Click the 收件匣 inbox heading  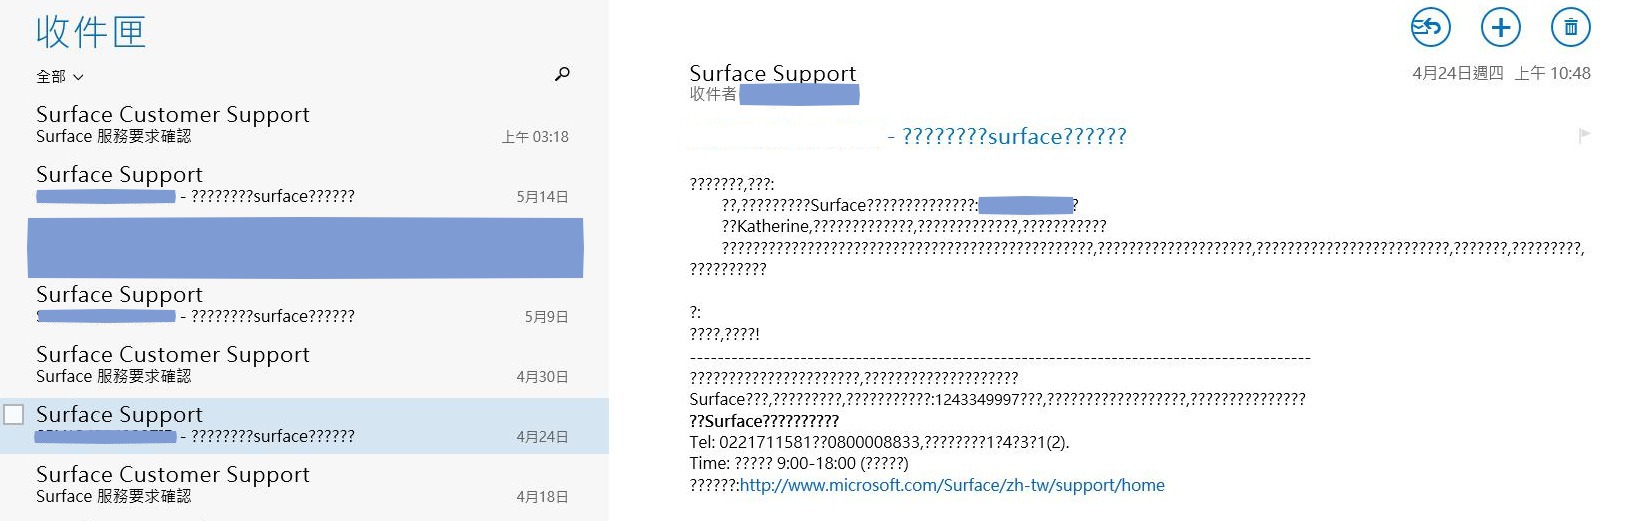tap(91, 32)
